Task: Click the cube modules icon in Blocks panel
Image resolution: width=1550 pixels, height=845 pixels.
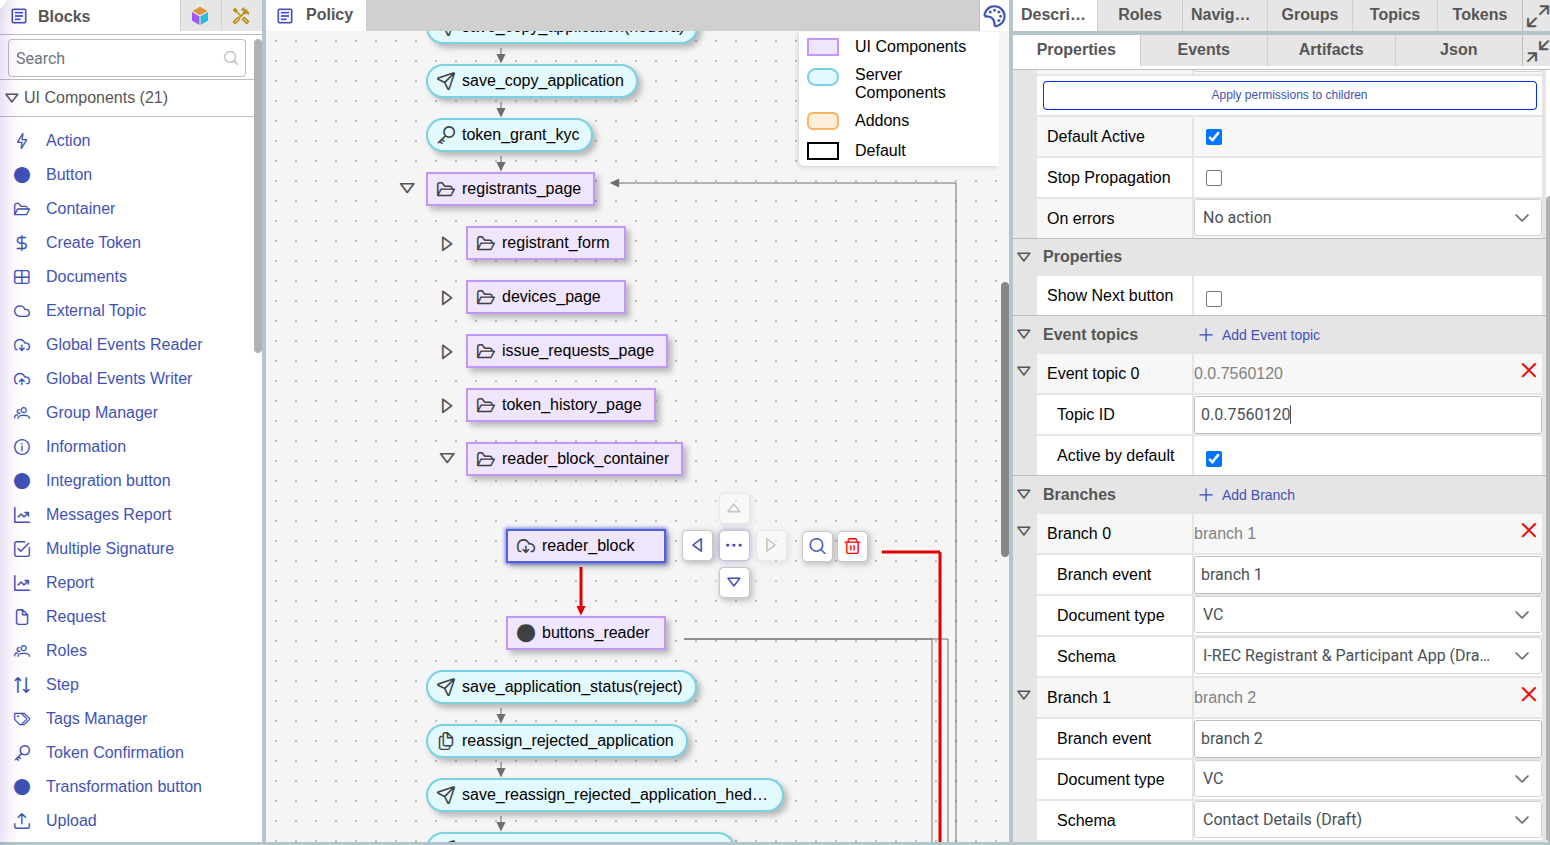Action: [x=200, y=16]
